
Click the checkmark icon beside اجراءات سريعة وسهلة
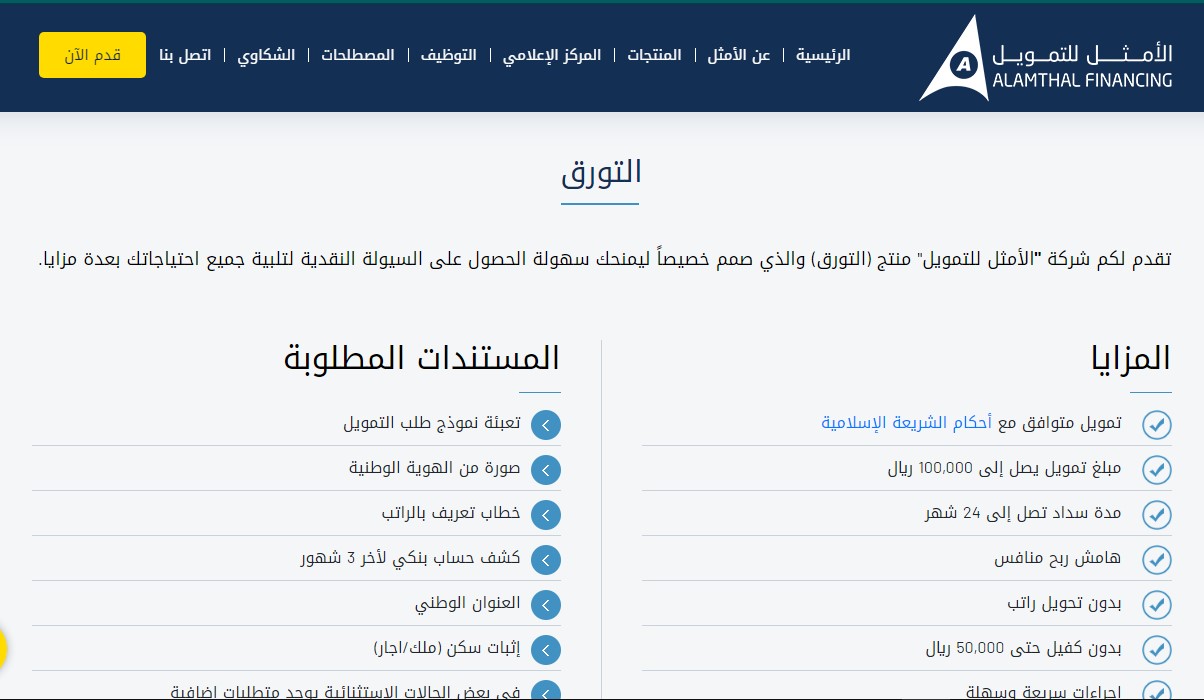tap(1156, 691)
